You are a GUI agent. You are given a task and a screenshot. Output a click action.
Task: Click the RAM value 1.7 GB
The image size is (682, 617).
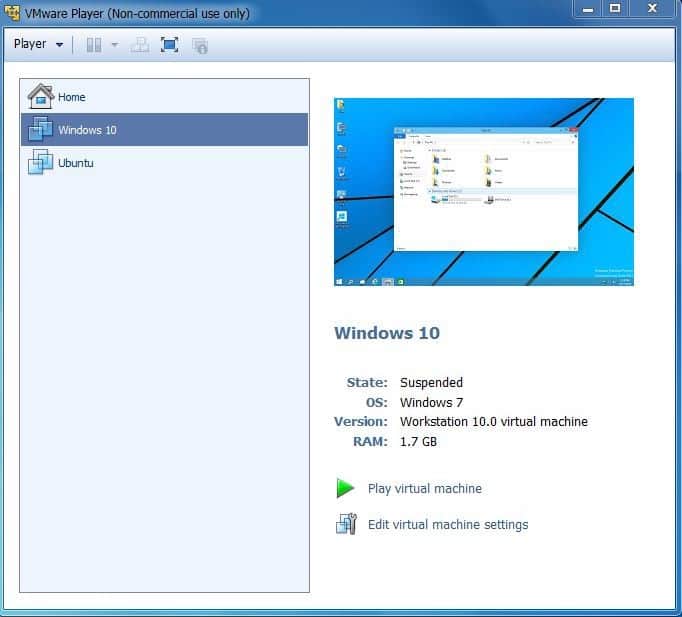(x=418, y=442)
